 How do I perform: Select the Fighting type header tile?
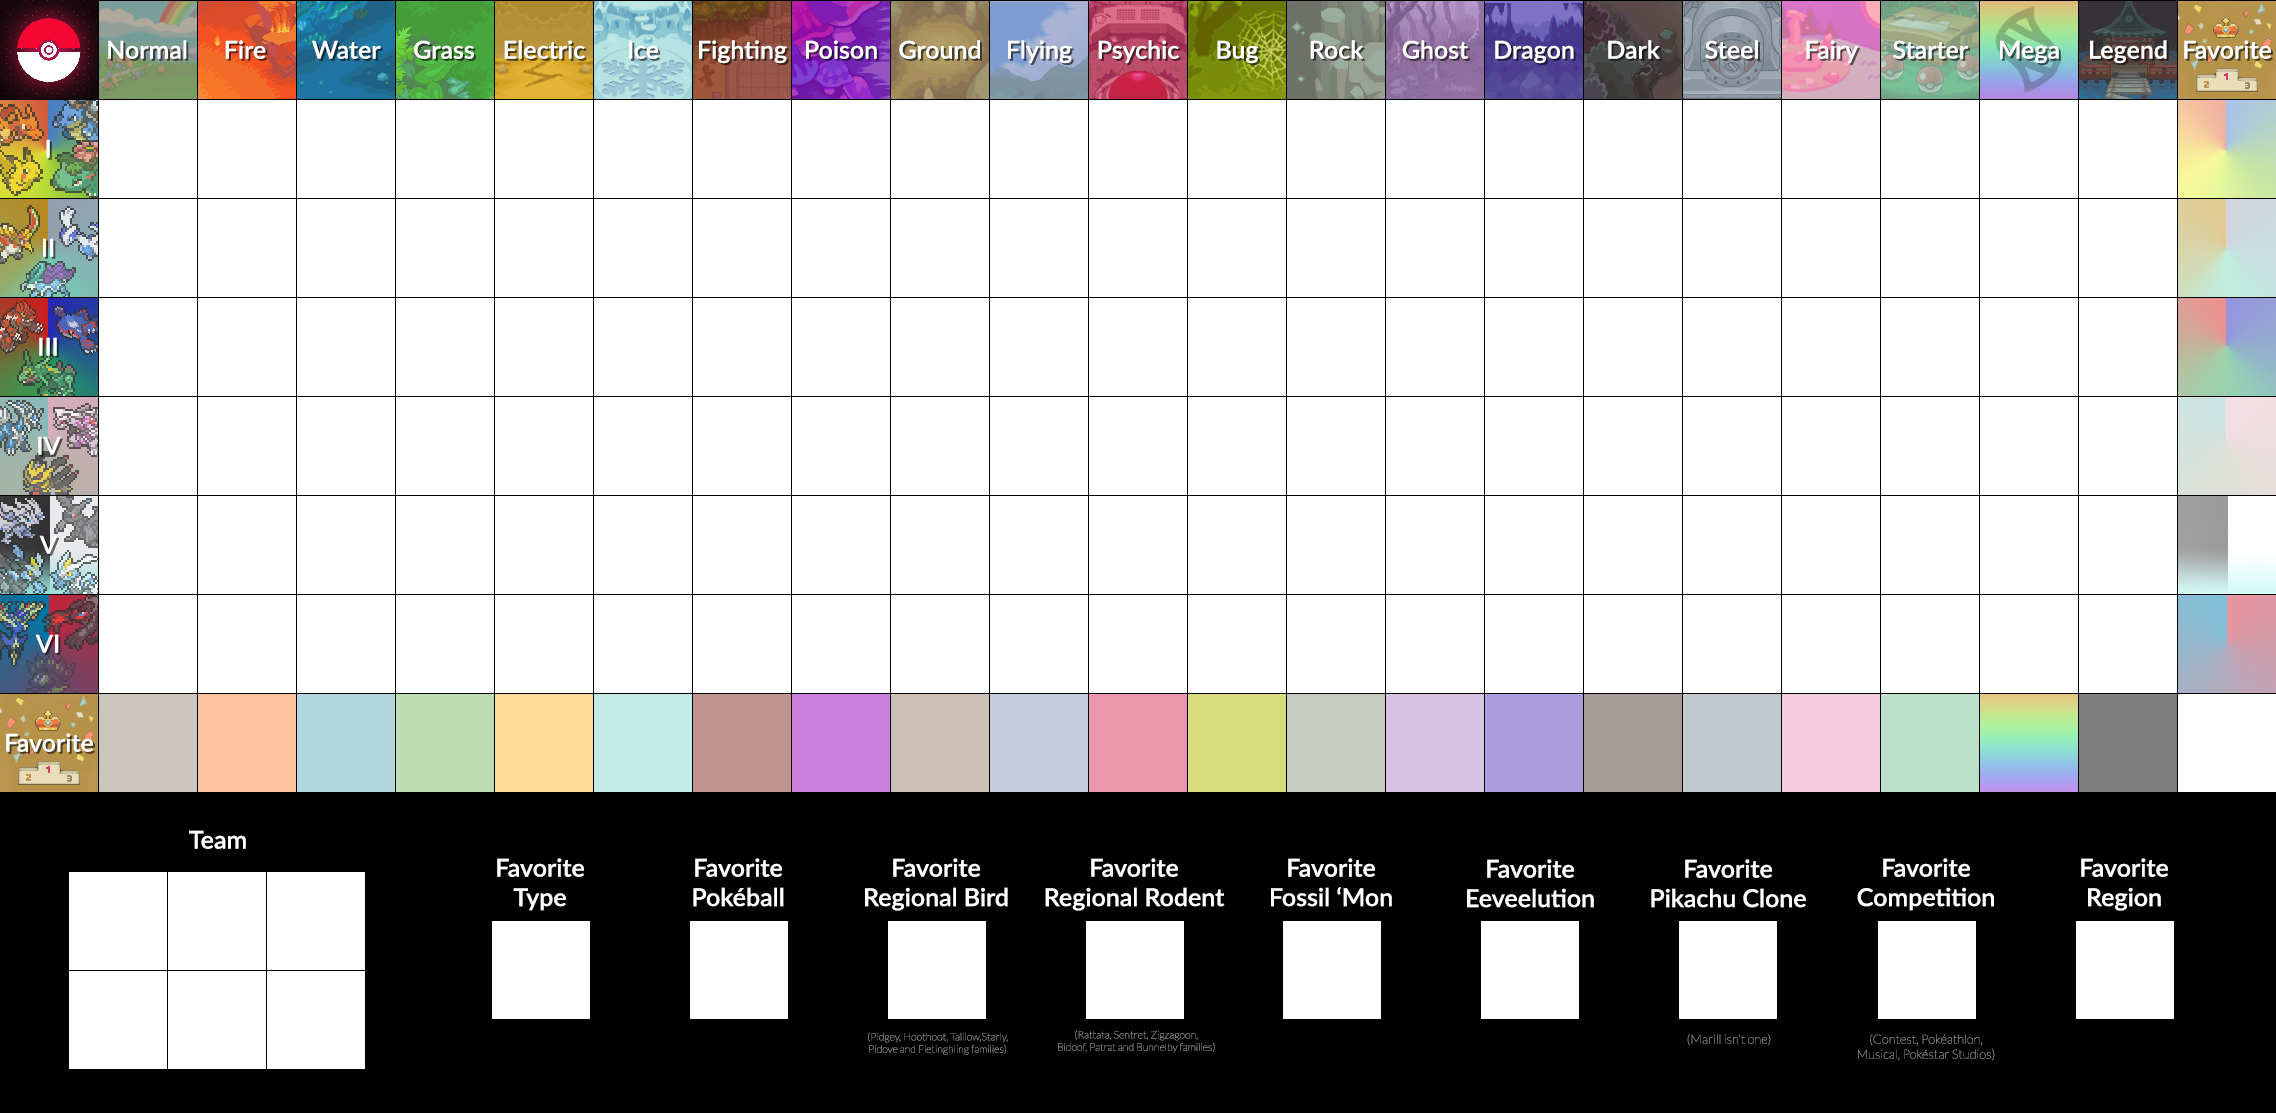742,50
